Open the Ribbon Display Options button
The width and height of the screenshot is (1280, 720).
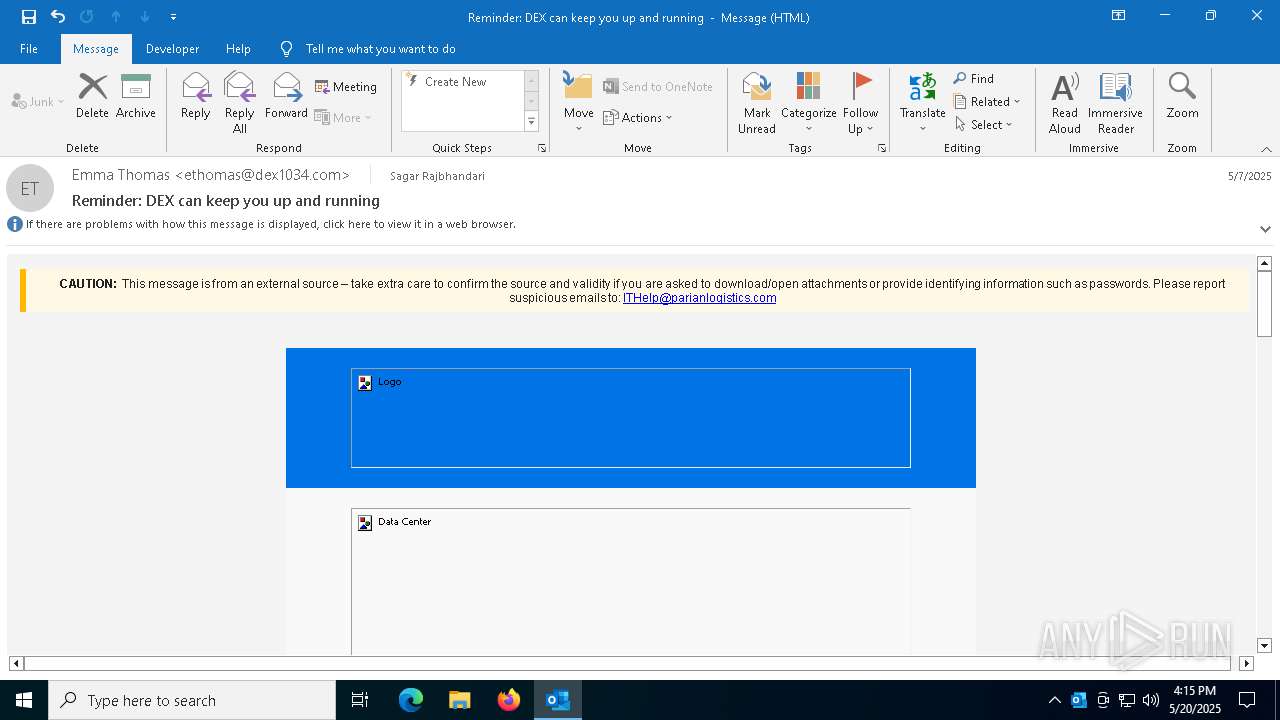[x=1119, y=16]
